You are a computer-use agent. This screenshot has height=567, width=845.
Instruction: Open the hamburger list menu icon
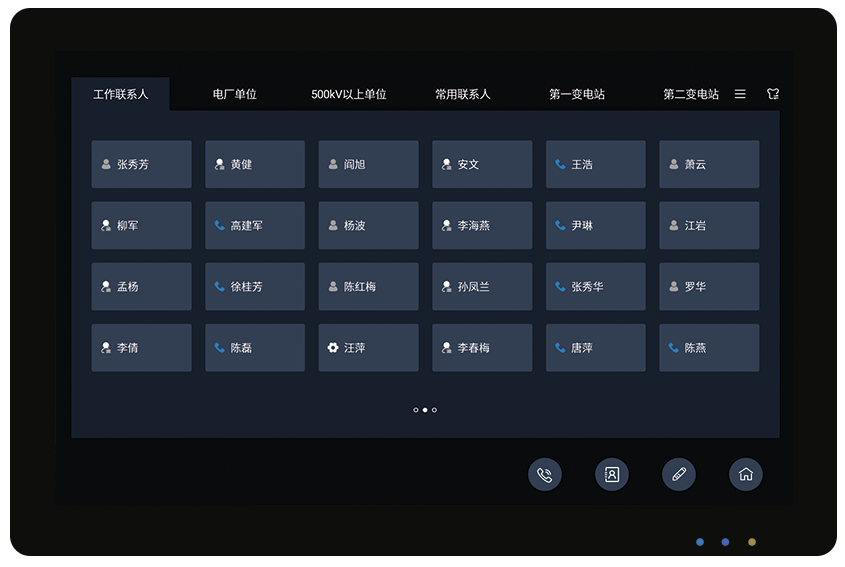coord(740,94)
